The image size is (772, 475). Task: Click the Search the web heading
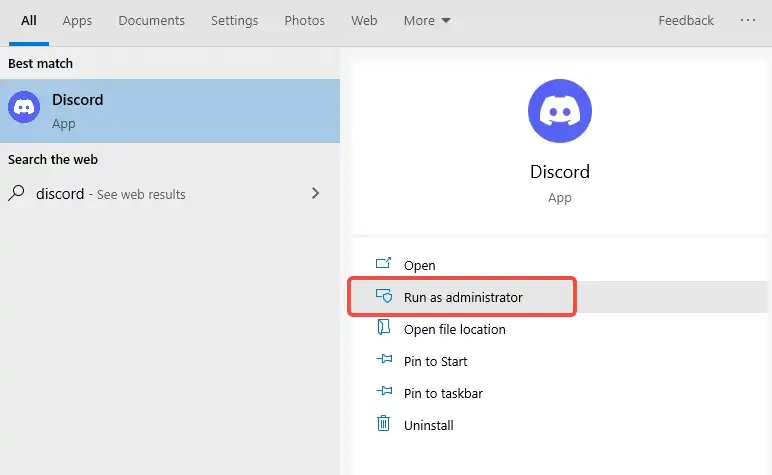pos(53,159)
